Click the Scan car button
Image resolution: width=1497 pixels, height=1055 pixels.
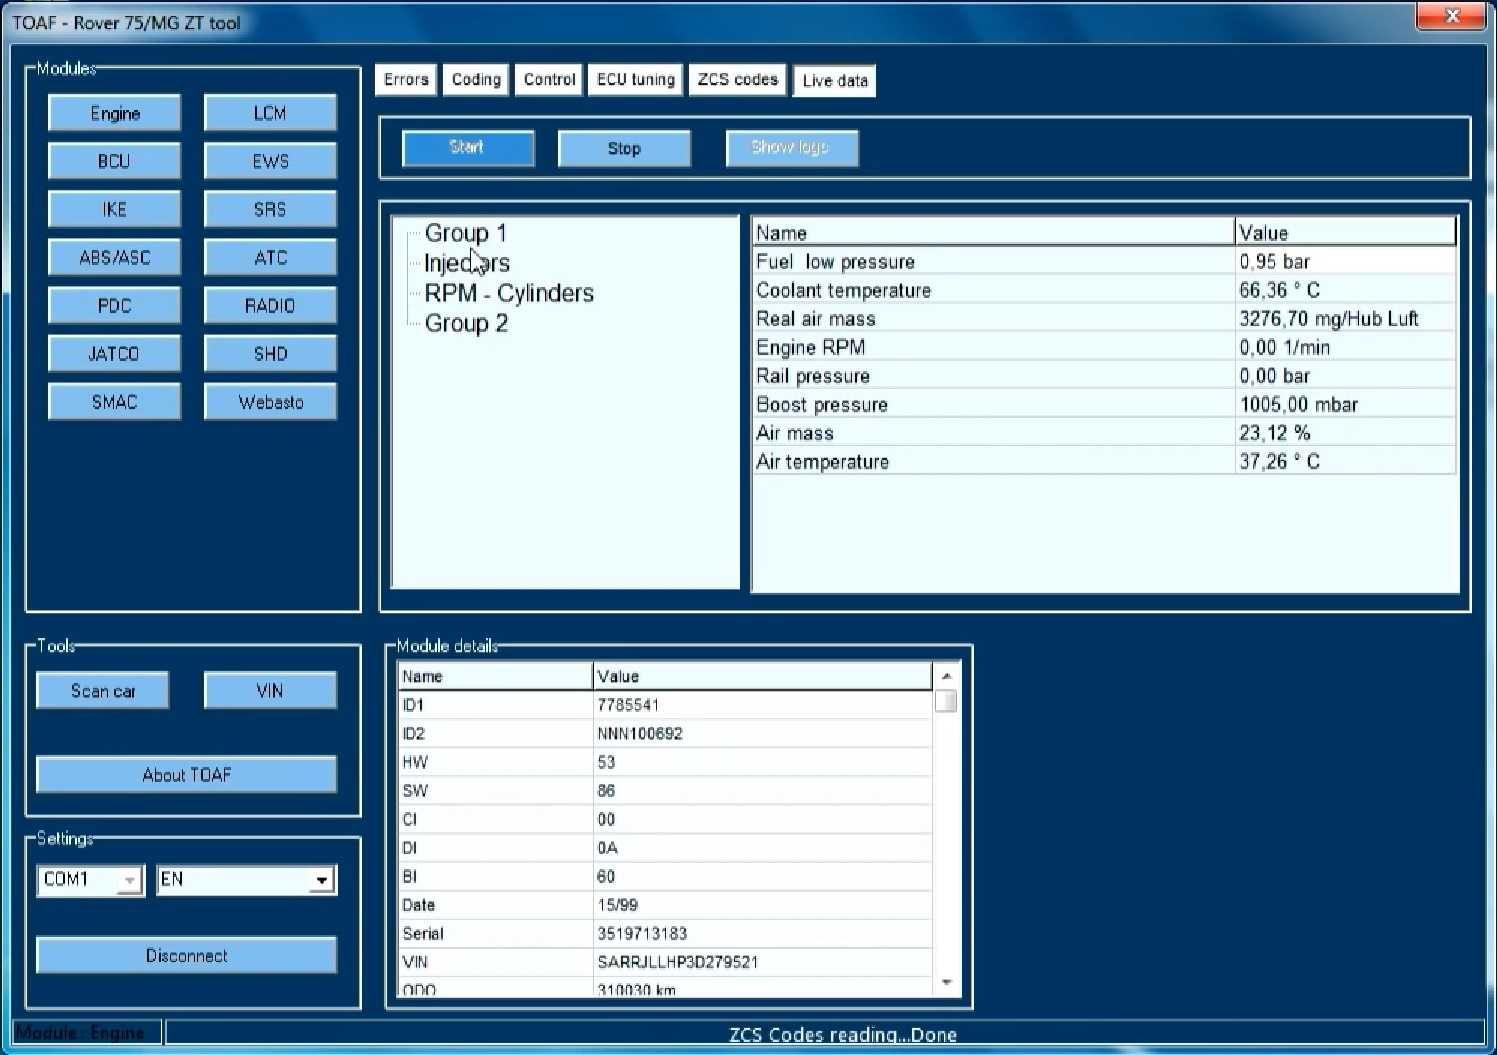click(103, 690)
